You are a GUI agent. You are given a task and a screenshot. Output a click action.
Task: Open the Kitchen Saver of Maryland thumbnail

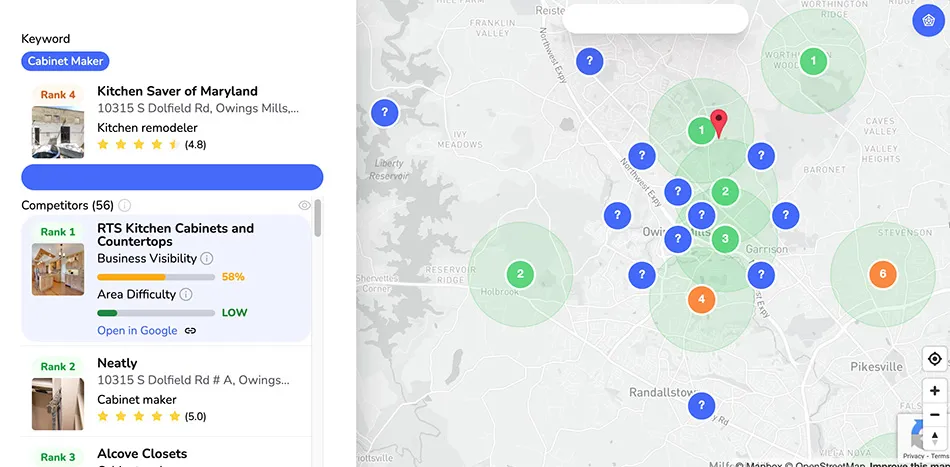pos(58,132)
